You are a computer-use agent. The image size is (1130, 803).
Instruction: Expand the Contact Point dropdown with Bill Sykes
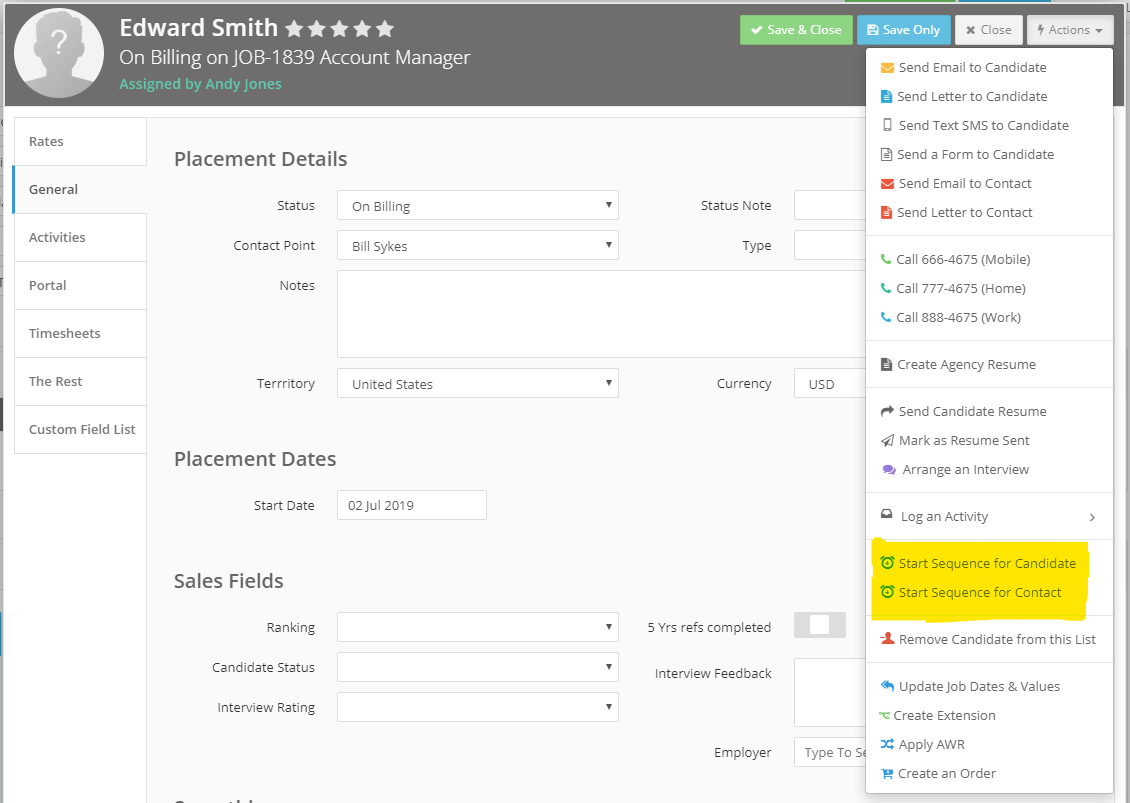(x=477, y=246)
